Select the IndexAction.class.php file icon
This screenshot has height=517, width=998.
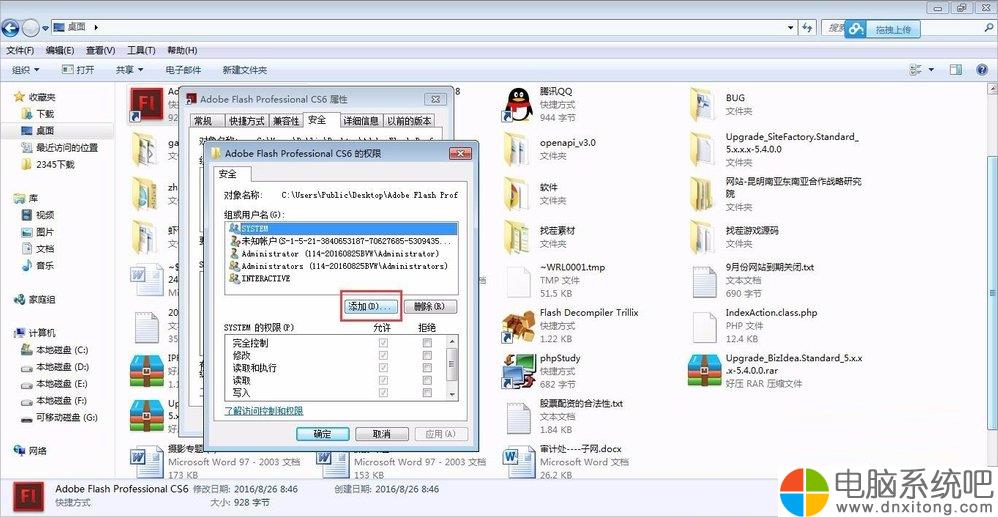705,327
